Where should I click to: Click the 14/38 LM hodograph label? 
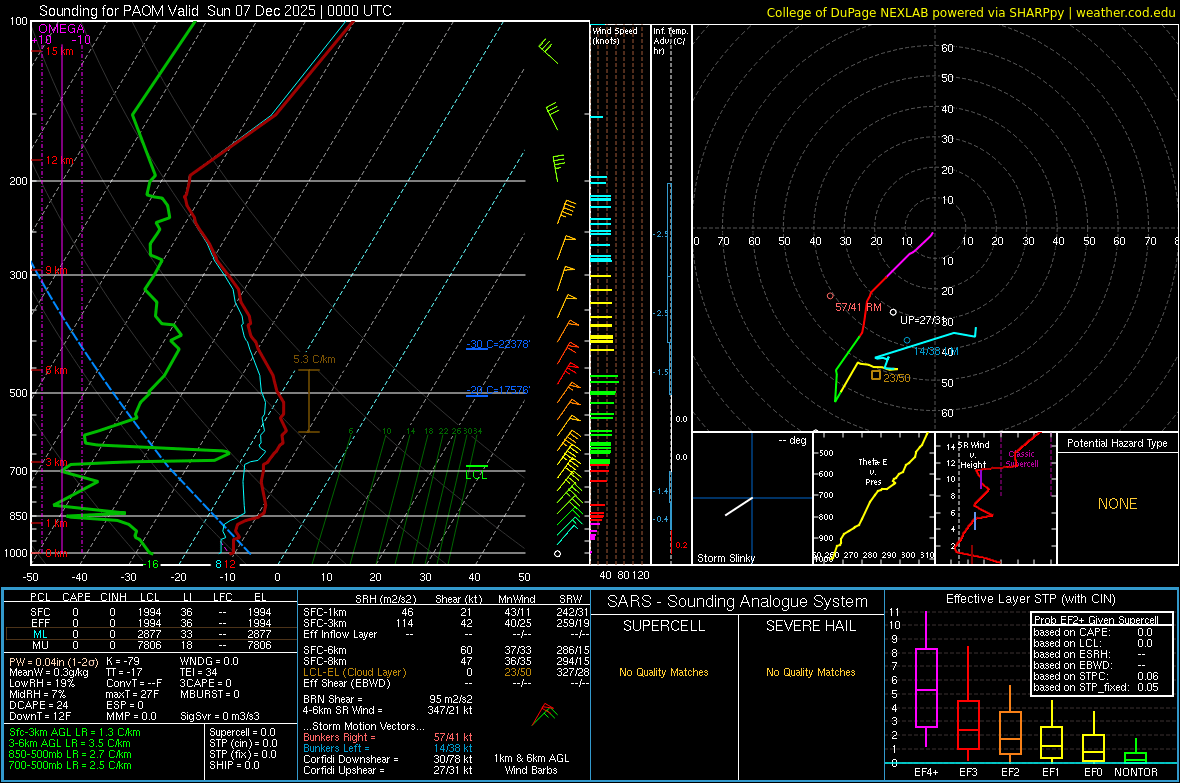coord(935,352)
